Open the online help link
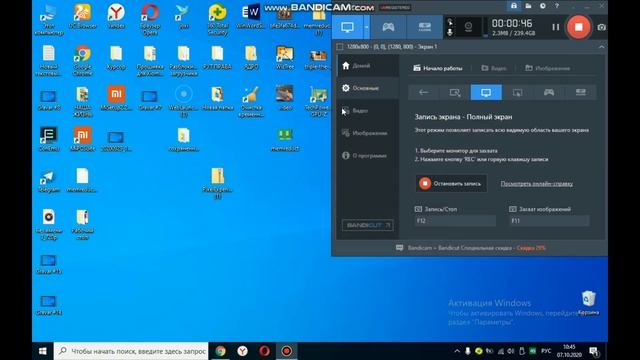This screenshot has width=640, height=360. click(x=537, y=184)
